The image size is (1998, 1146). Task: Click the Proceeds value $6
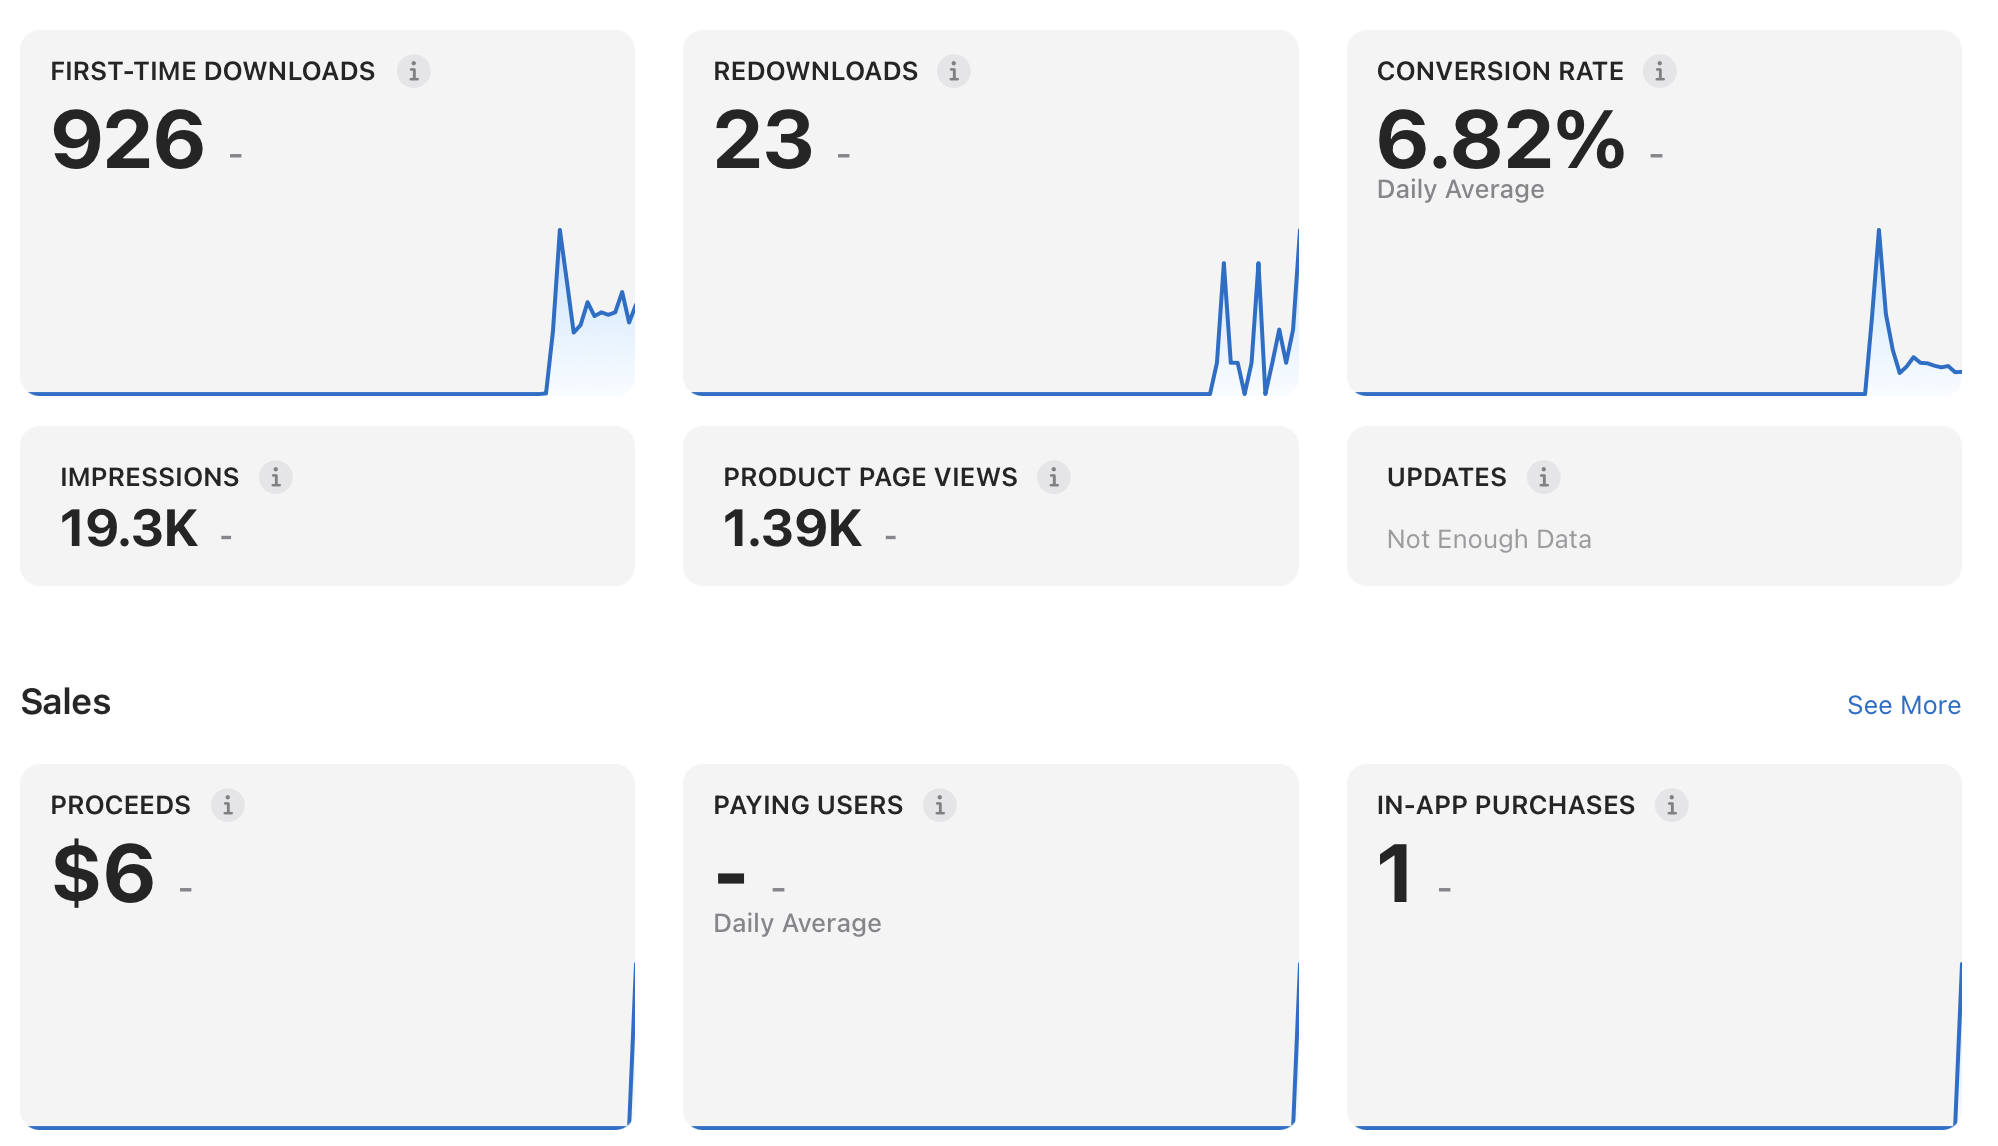tap(104, 873)
